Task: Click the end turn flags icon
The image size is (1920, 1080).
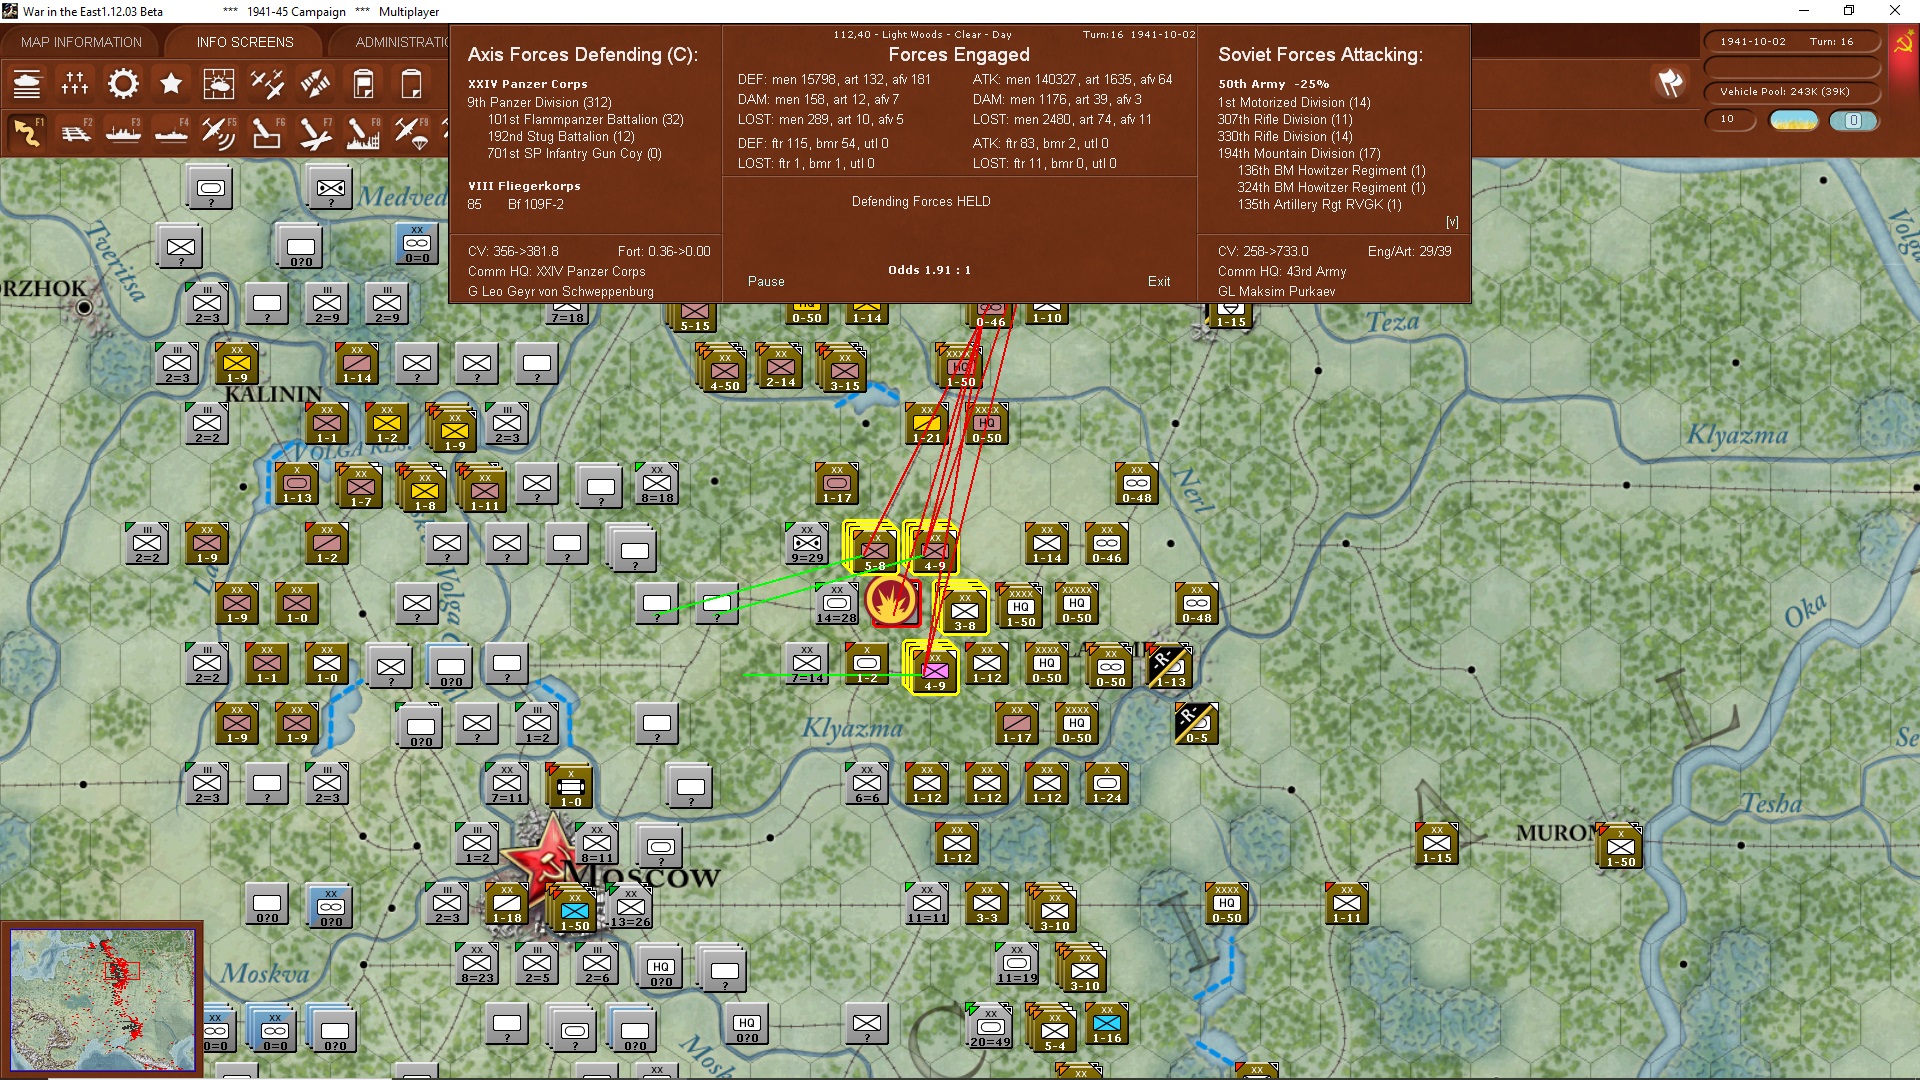Action: click(1670, 83)
